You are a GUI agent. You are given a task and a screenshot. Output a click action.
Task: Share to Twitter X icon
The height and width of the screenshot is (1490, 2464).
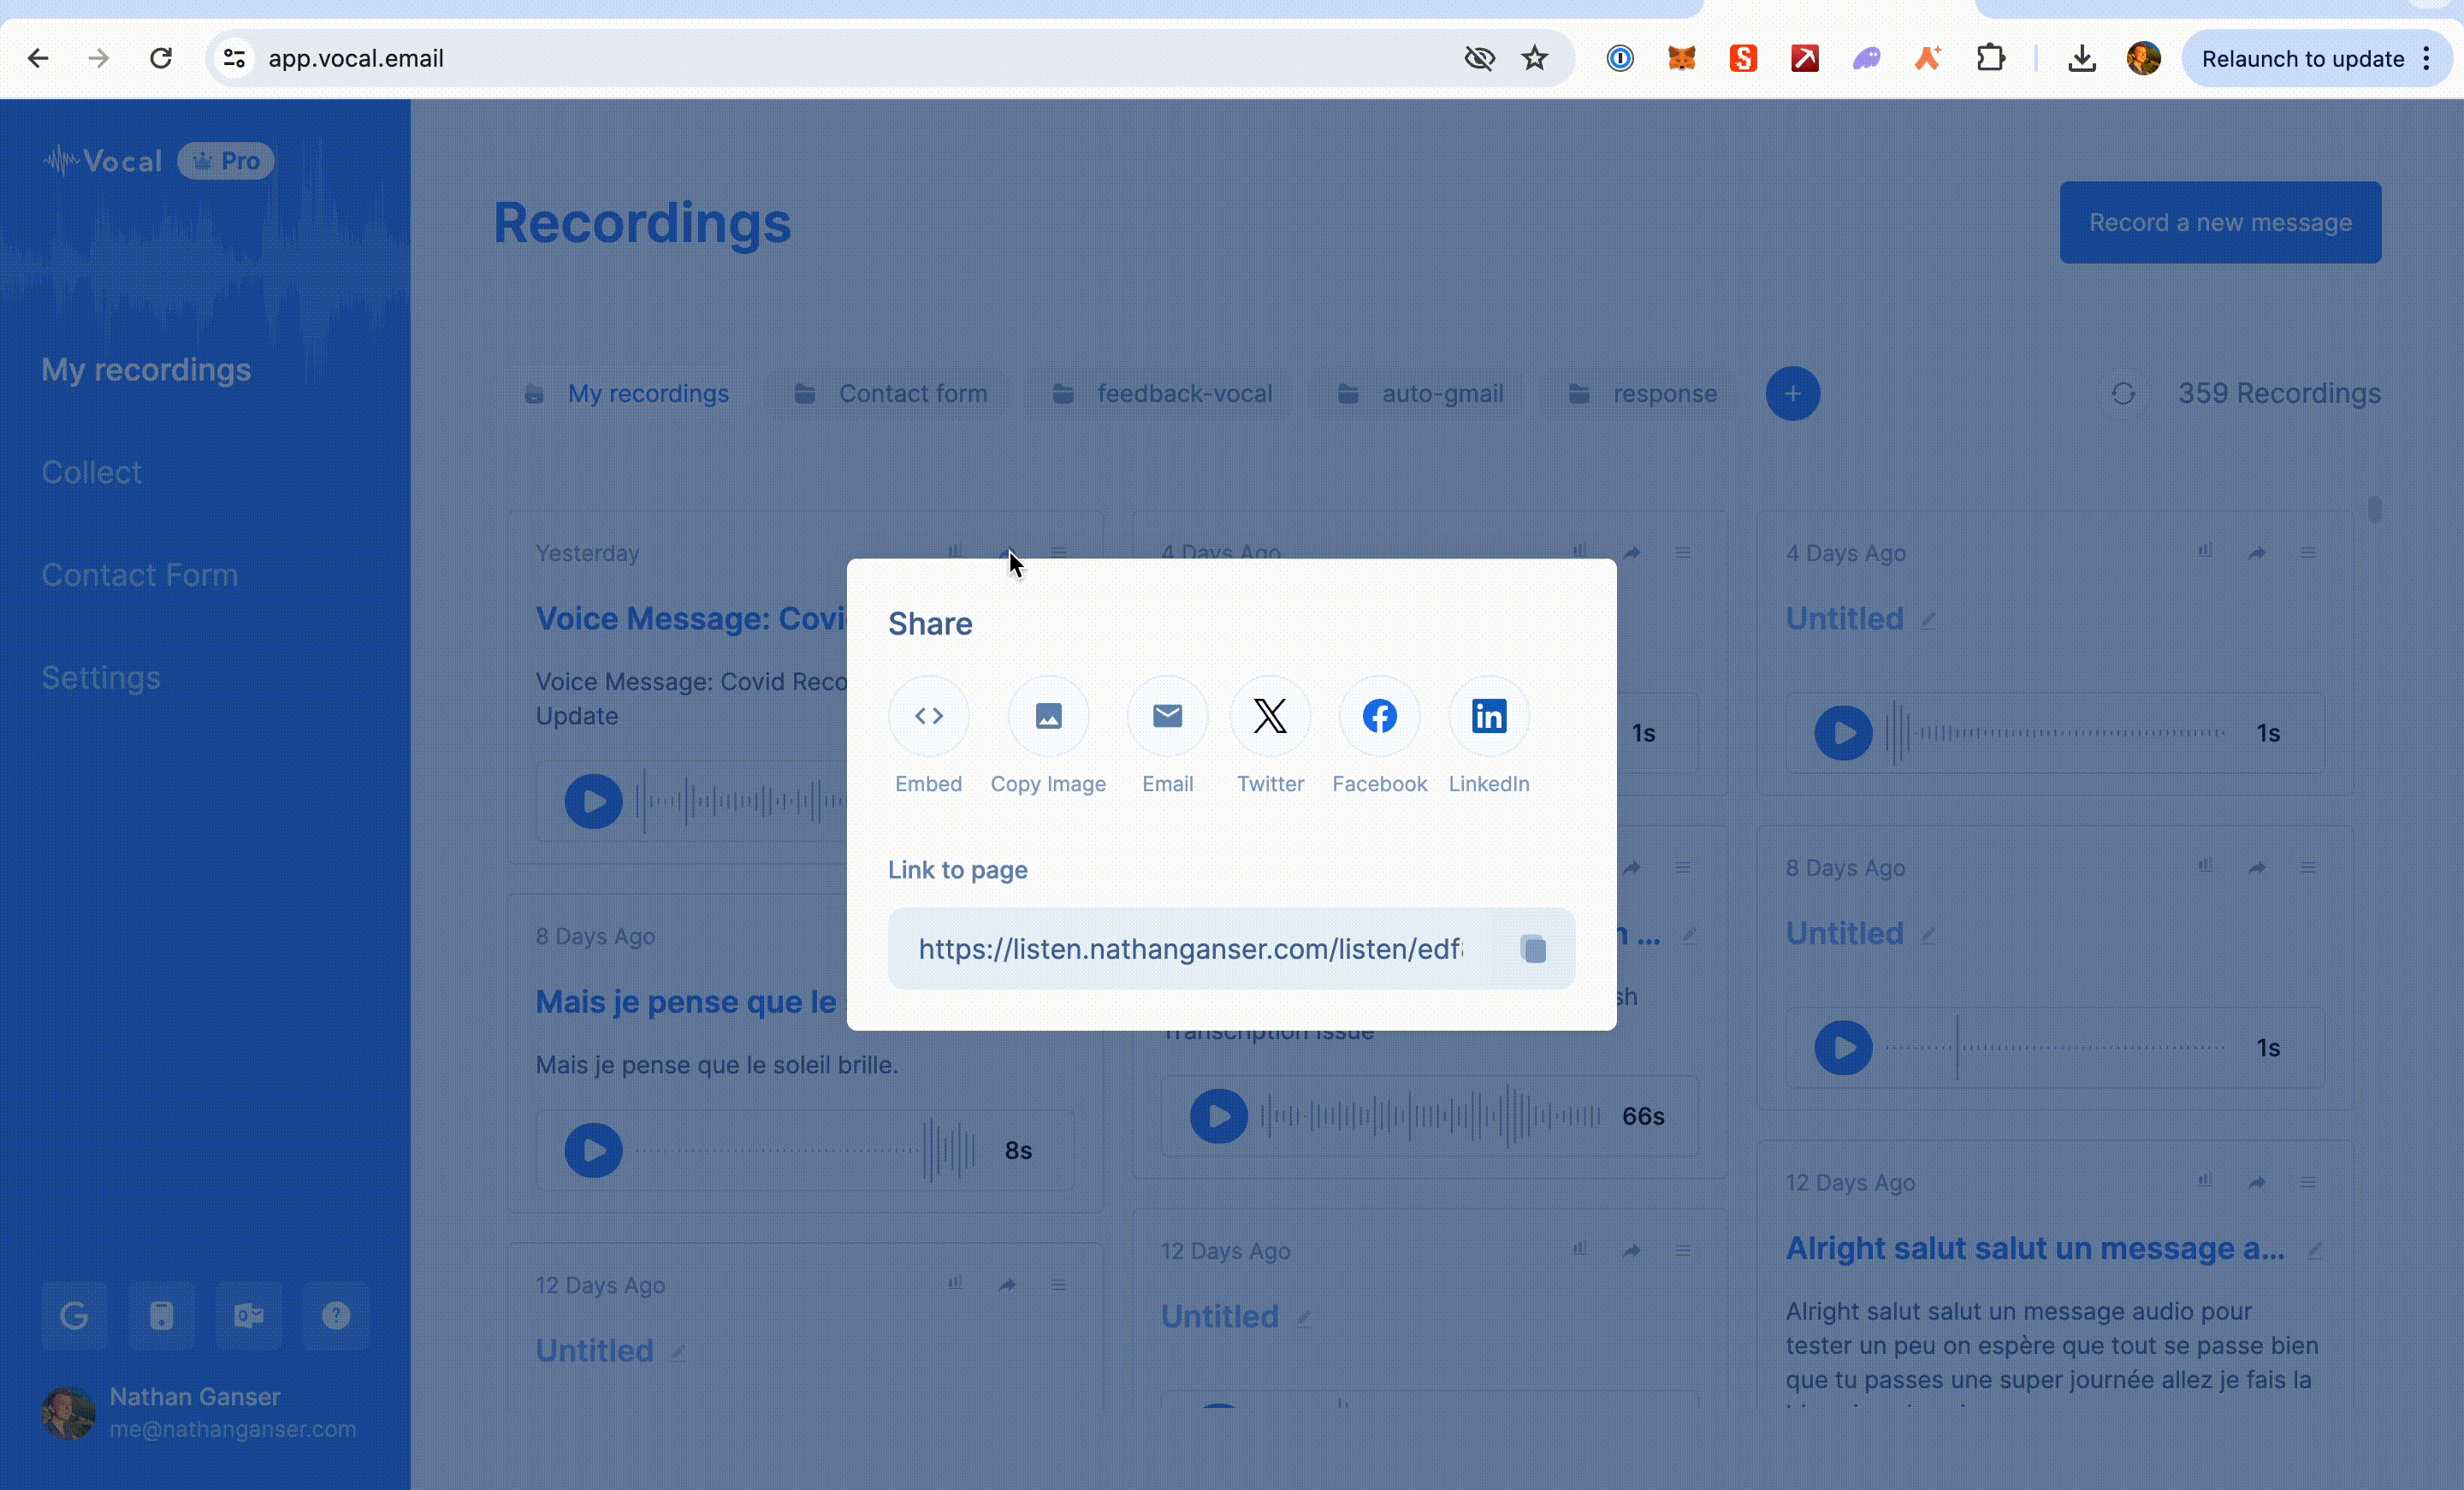(1270, 716)
